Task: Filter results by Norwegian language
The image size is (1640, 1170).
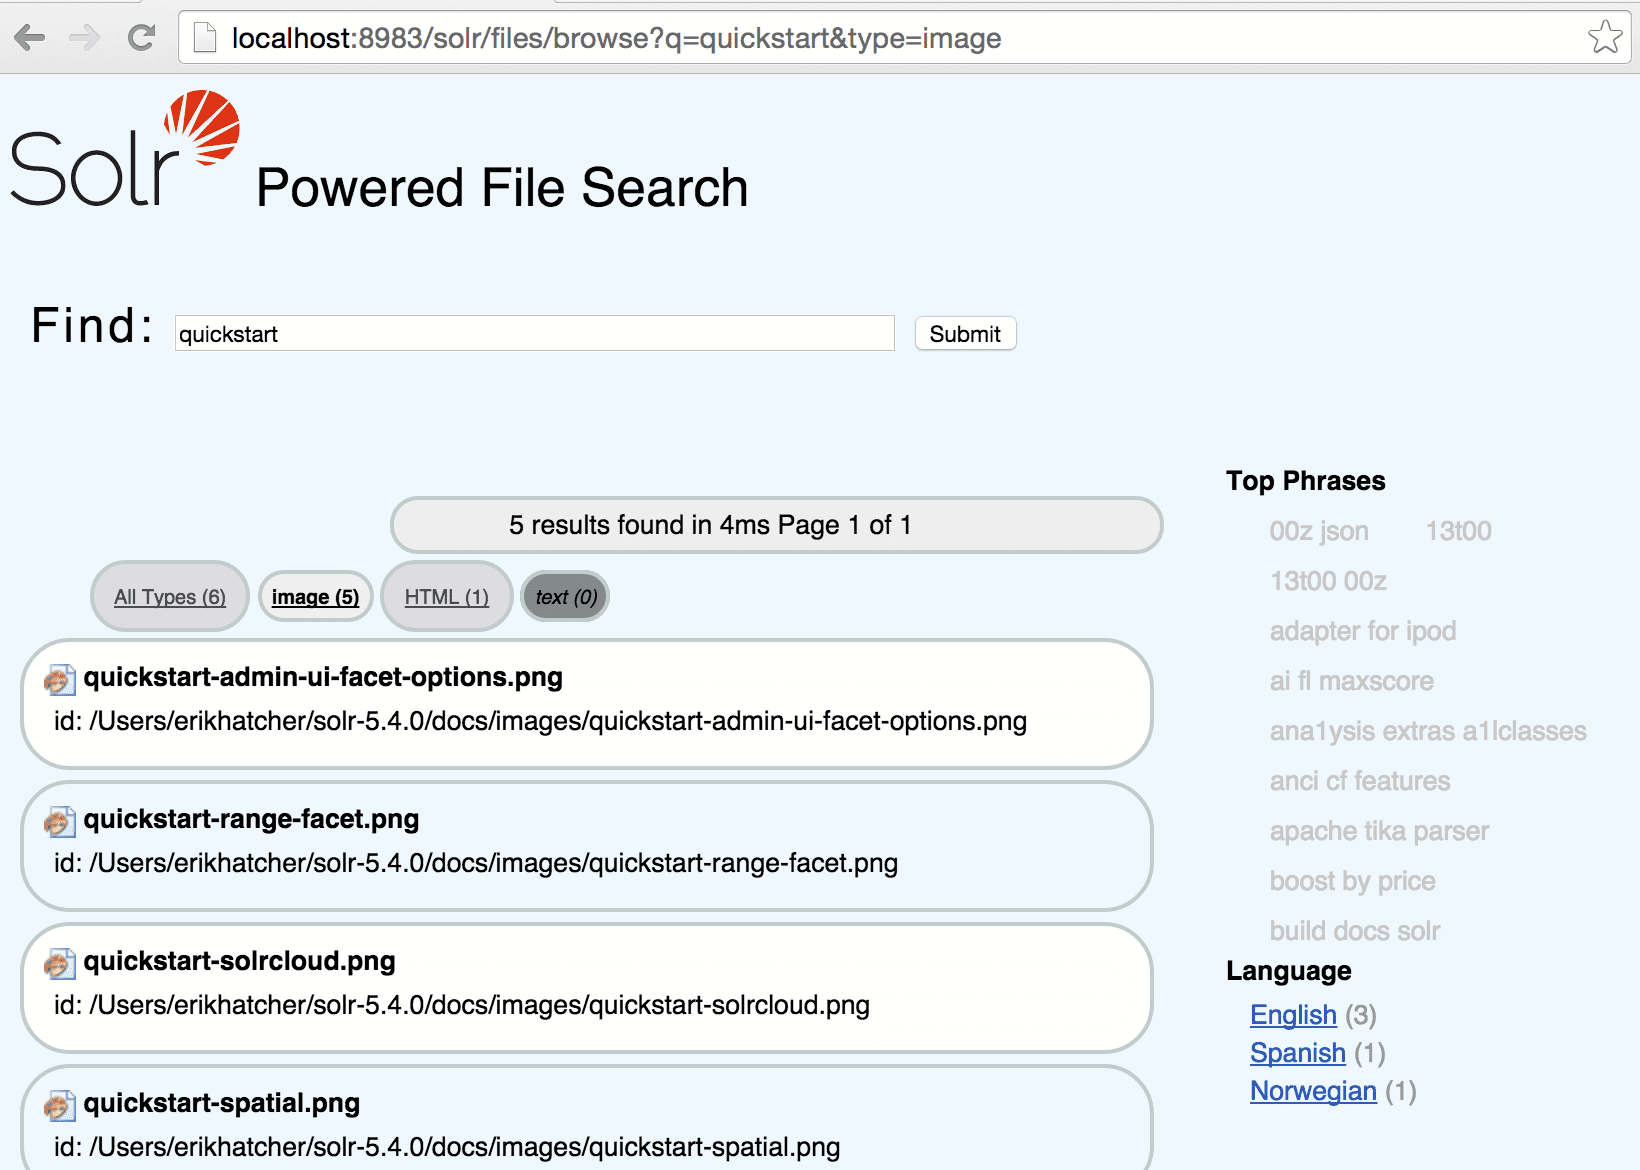Action: (x=1313, y=1091)
